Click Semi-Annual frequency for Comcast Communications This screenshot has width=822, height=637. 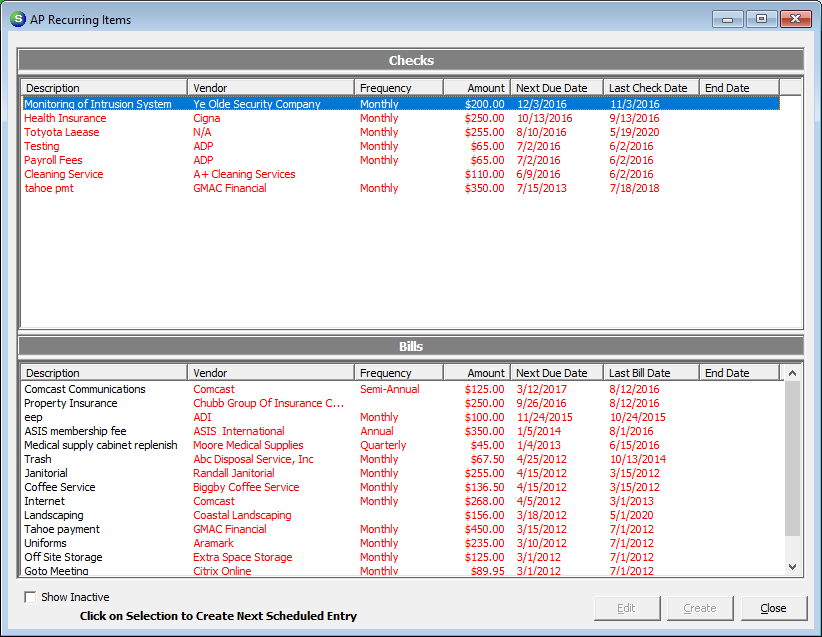390,389
